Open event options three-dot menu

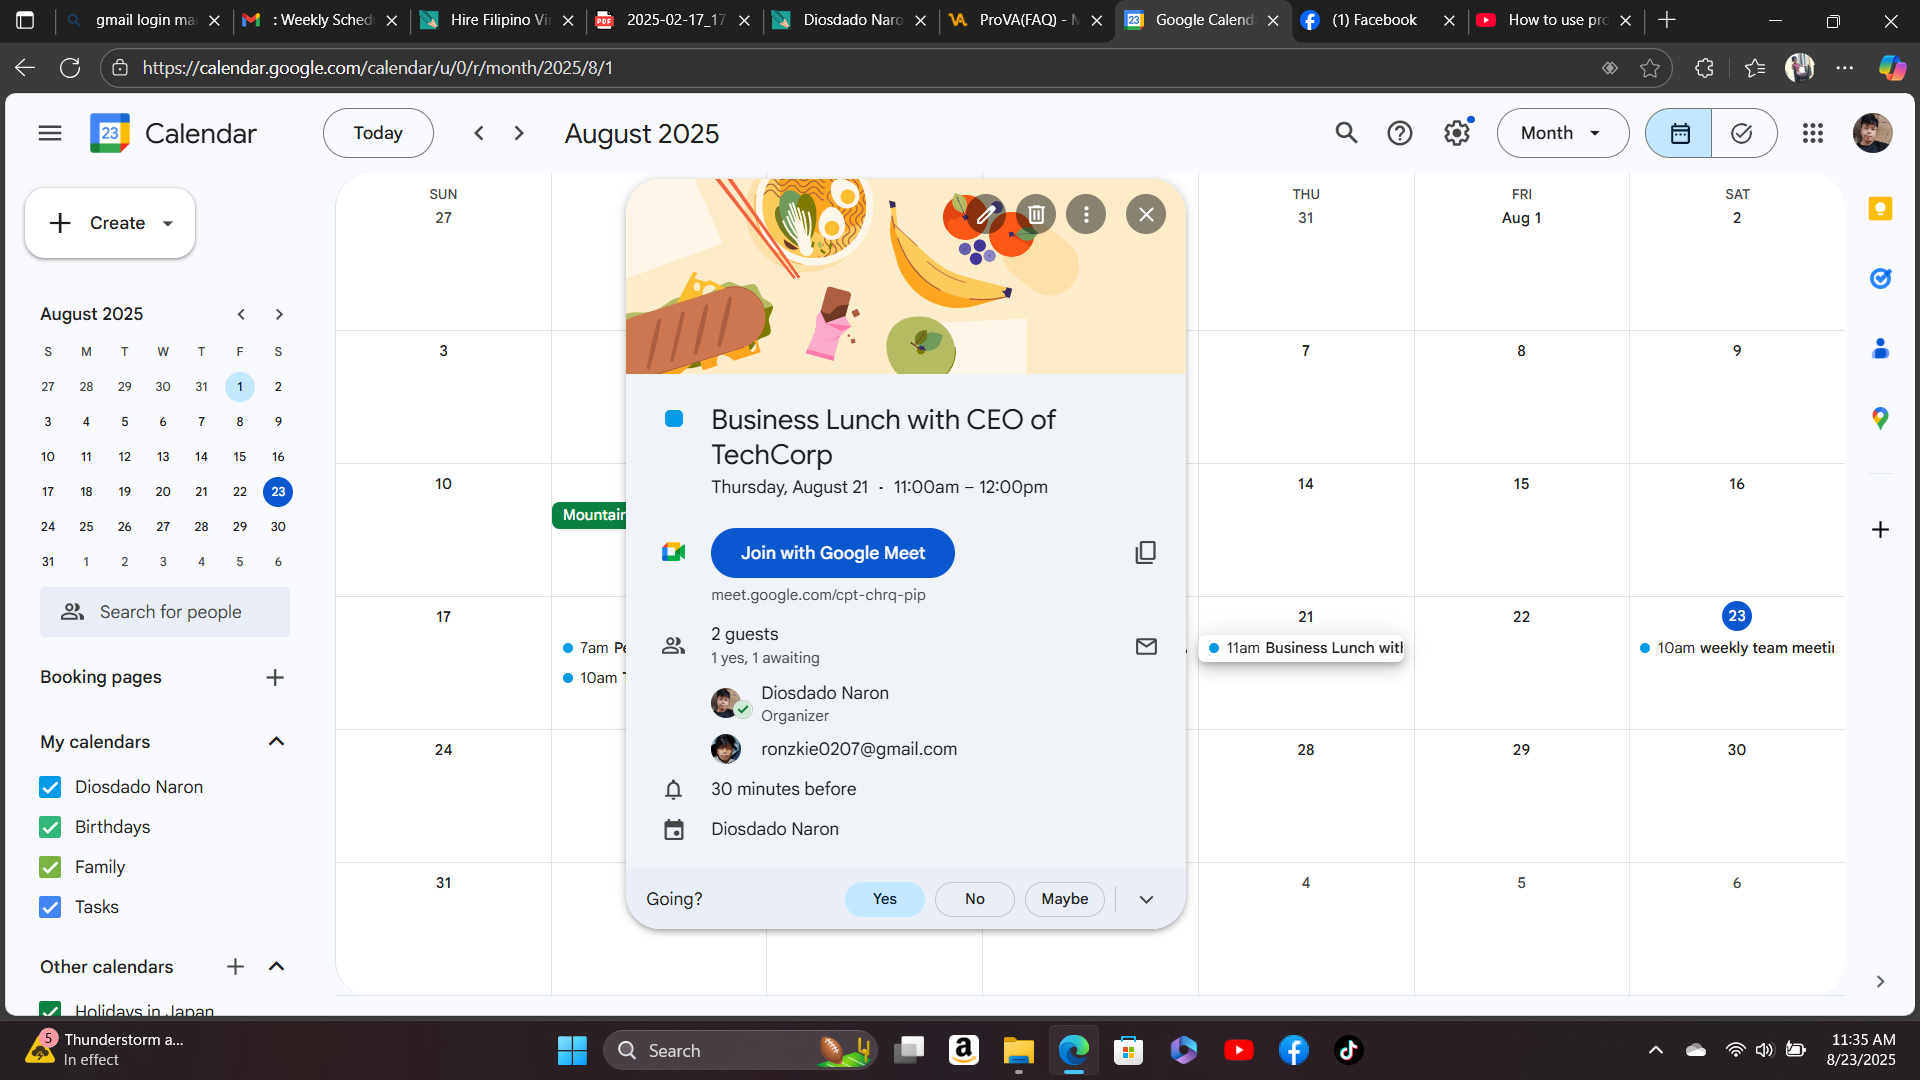[x=1086, y=214]
